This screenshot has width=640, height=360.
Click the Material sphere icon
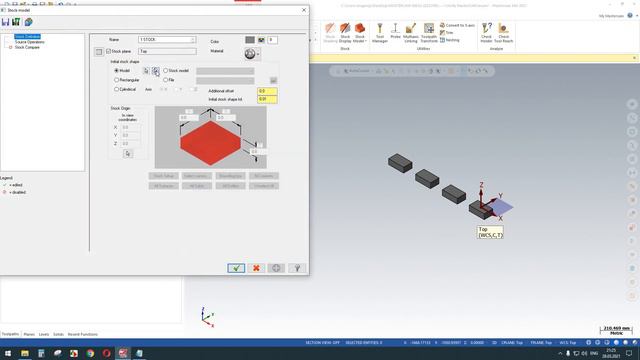250,53
